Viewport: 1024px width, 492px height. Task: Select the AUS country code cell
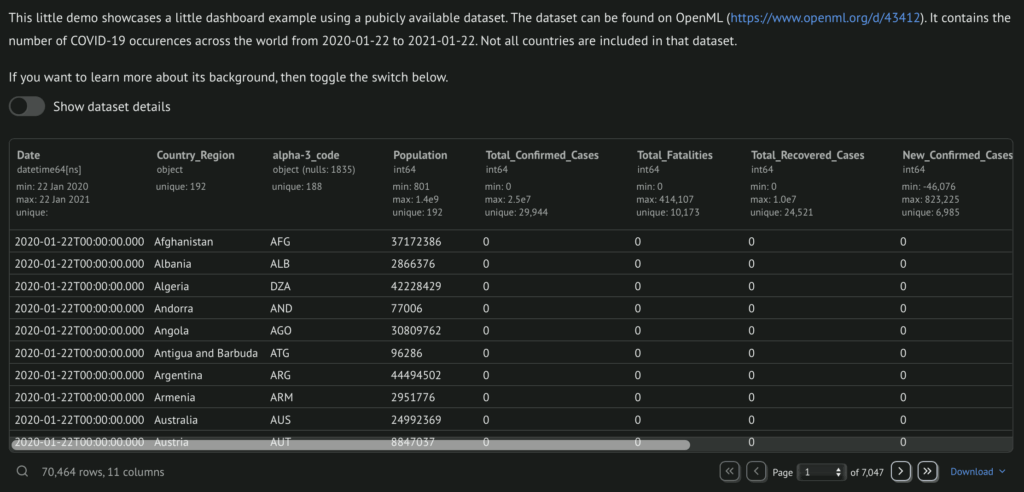point(282,420)
